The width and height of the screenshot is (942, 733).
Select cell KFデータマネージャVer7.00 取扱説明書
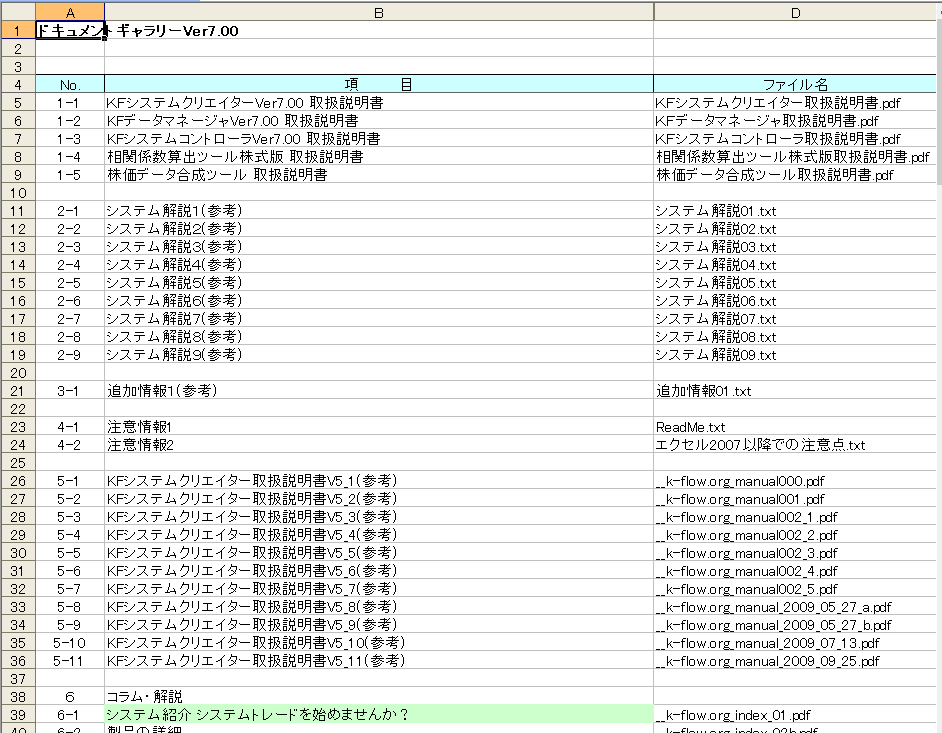[378, 121]
